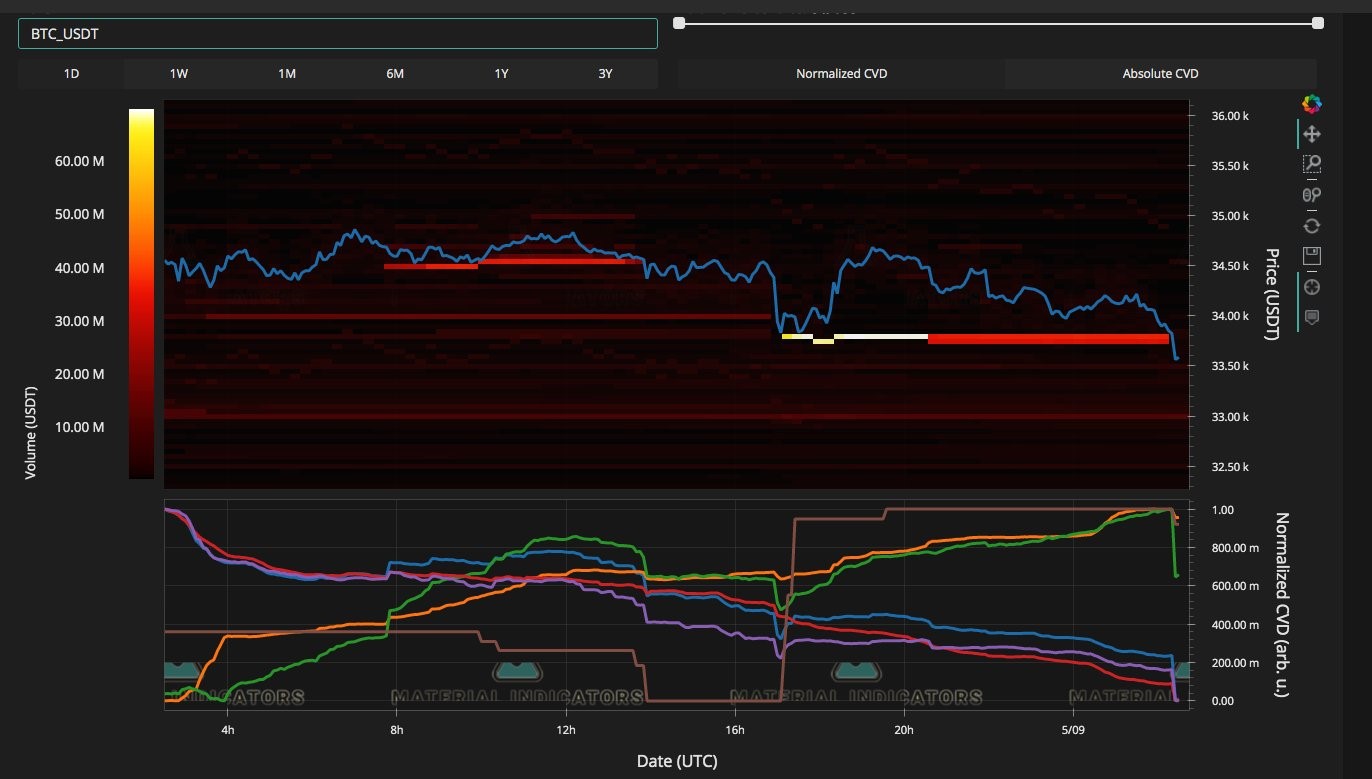Click the 12h time axis label

(565, 729)
